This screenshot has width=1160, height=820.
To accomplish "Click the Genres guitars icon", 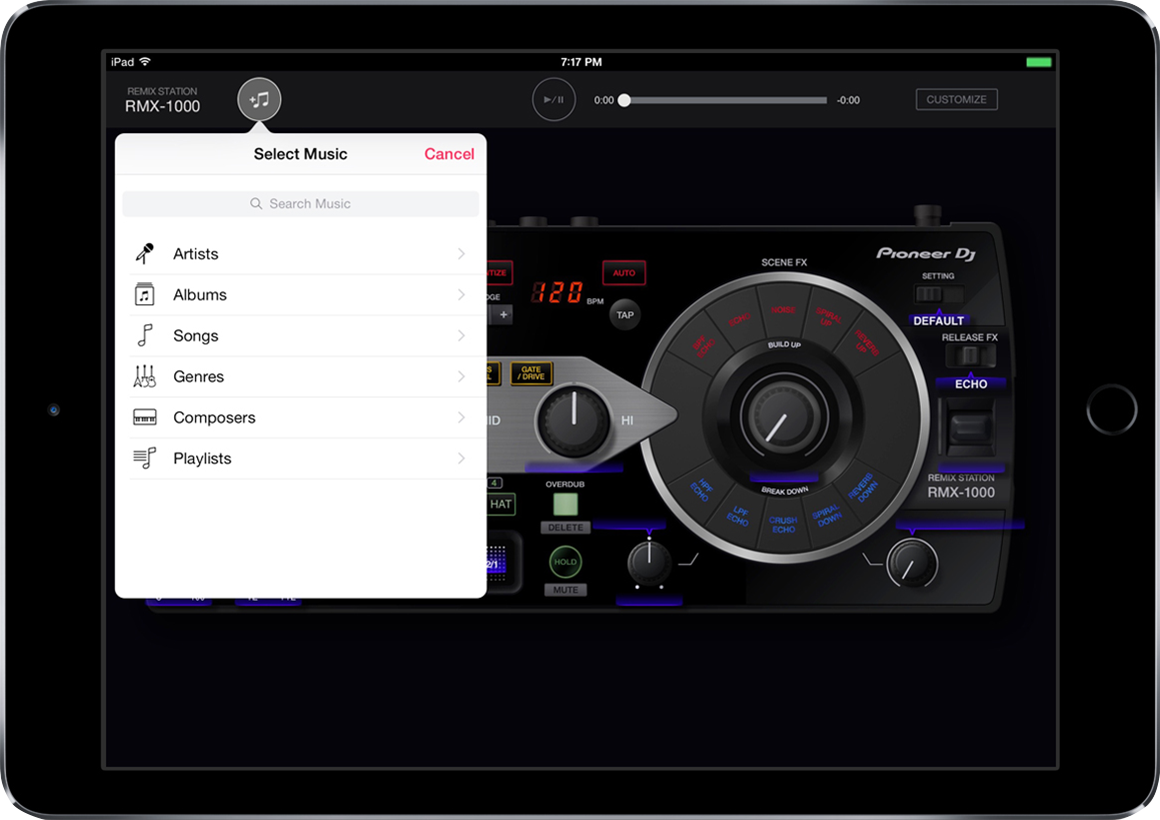I will click(144, 376).
